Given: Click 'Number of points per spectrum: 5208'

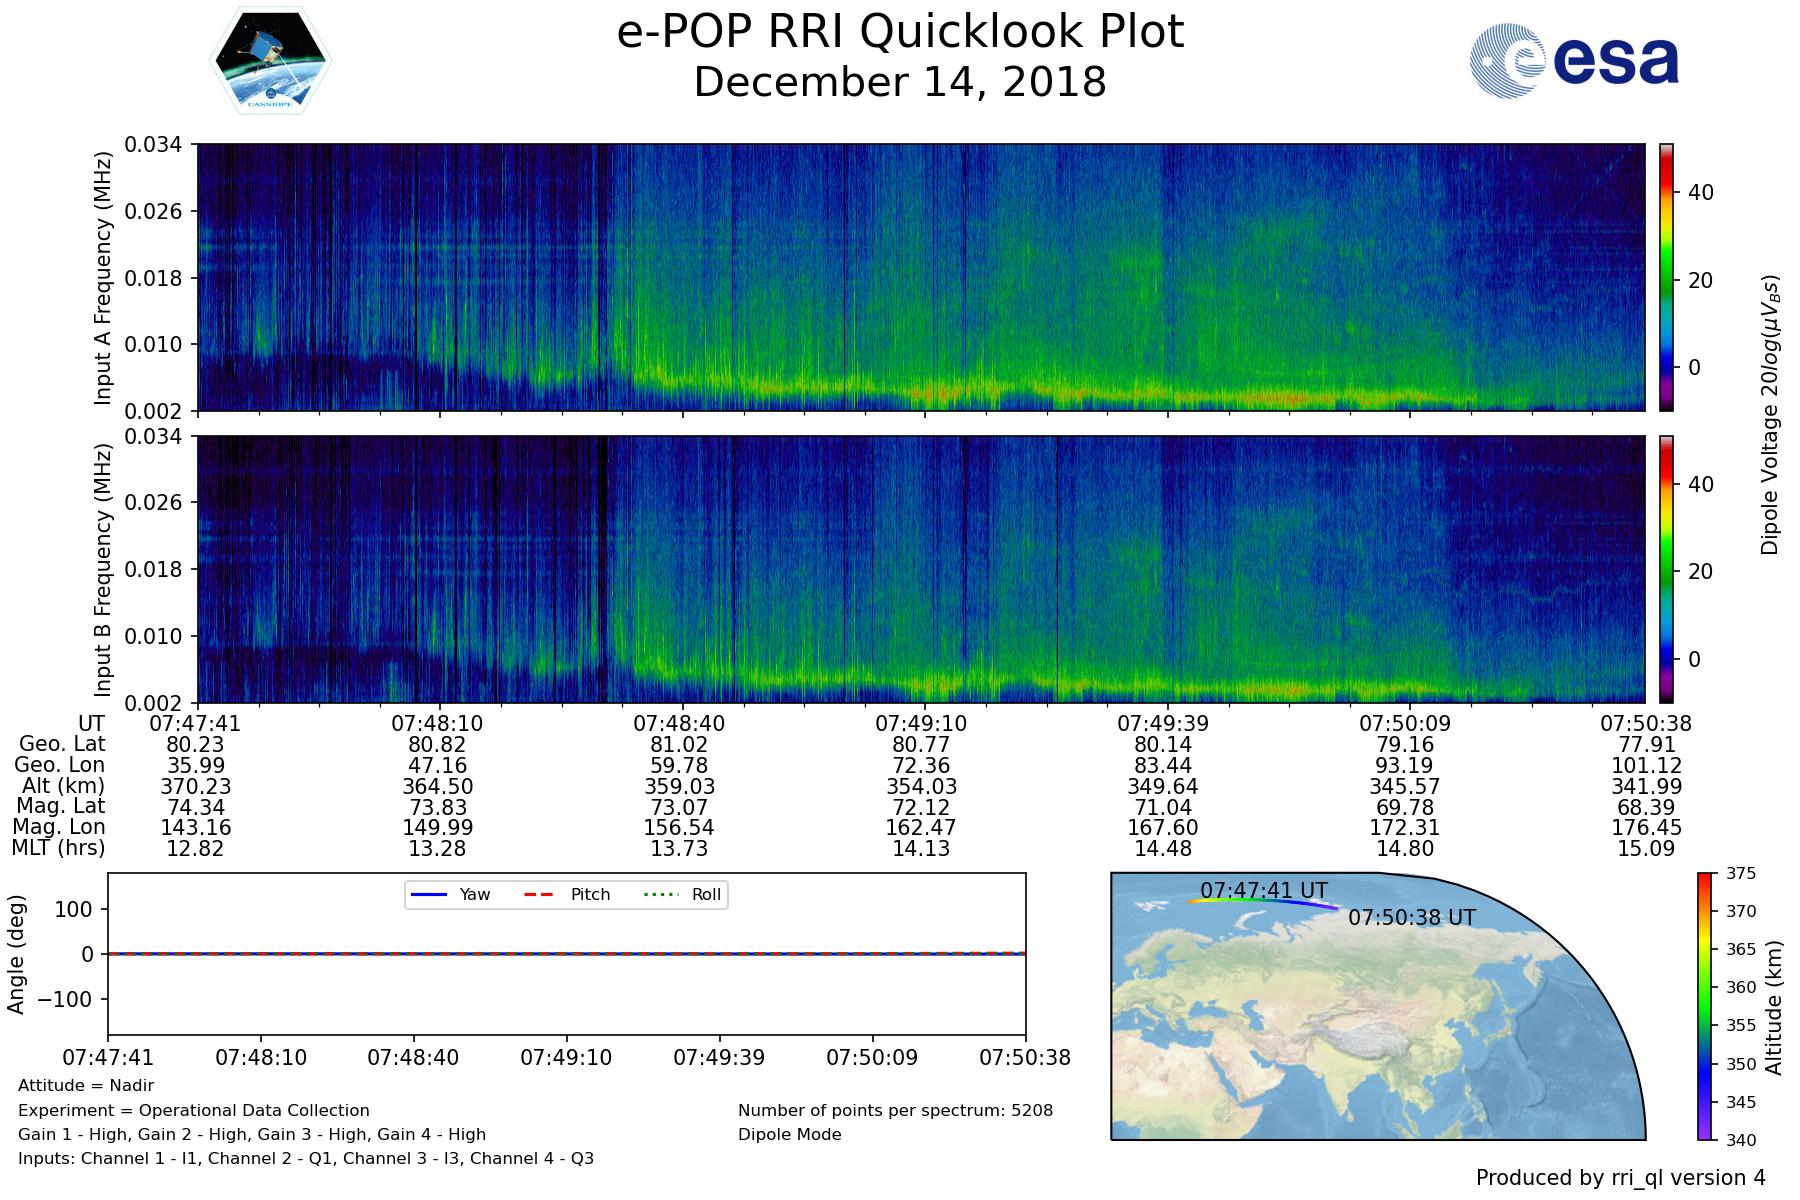Looking at the screenshot, I should pyautogui.click(x=895, y=1110).
